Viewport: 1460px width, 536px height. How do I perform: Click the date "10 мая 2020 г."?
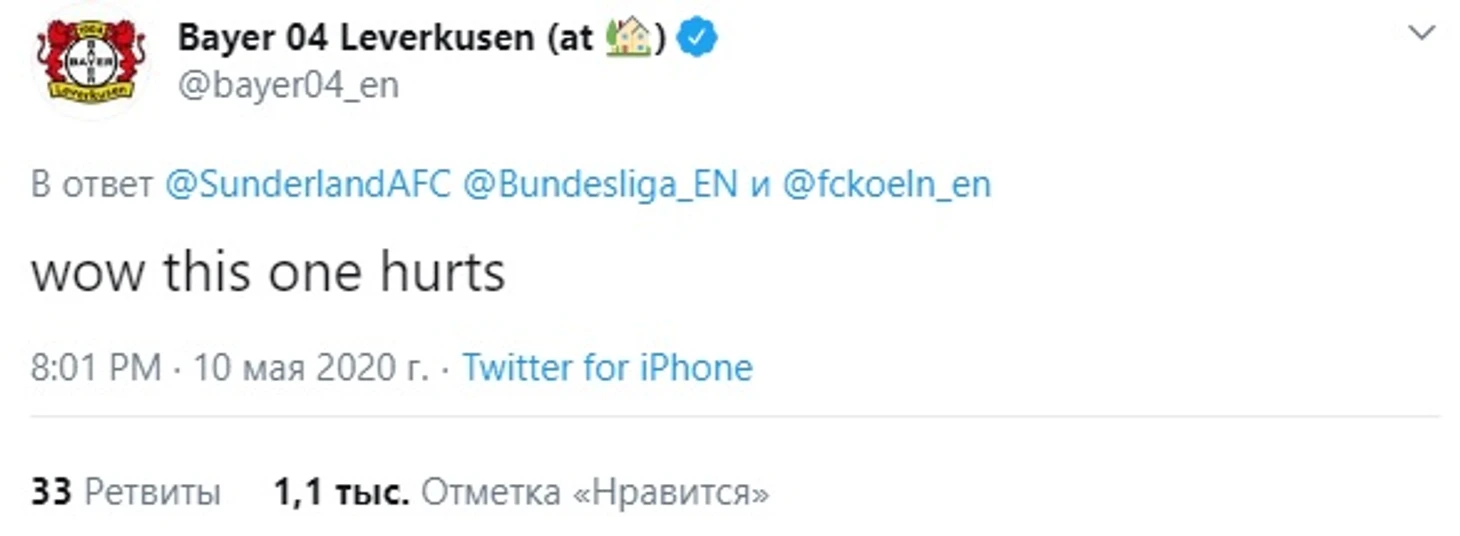point(310,368)
